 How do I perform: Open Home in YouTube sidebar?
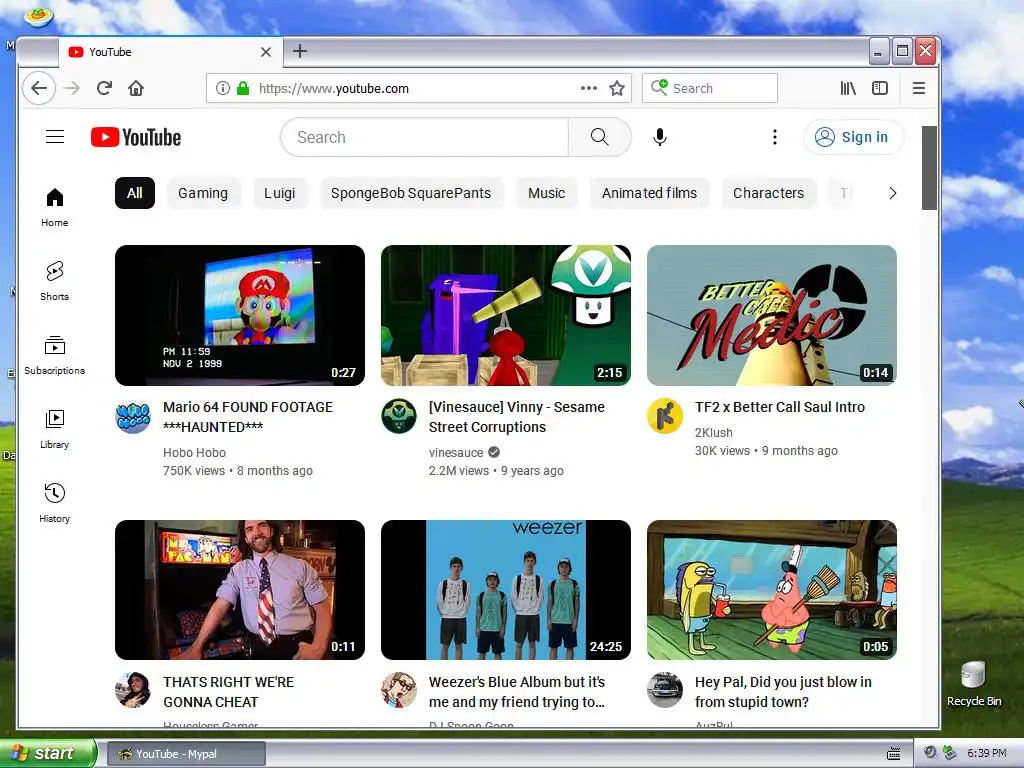(55, 208)
